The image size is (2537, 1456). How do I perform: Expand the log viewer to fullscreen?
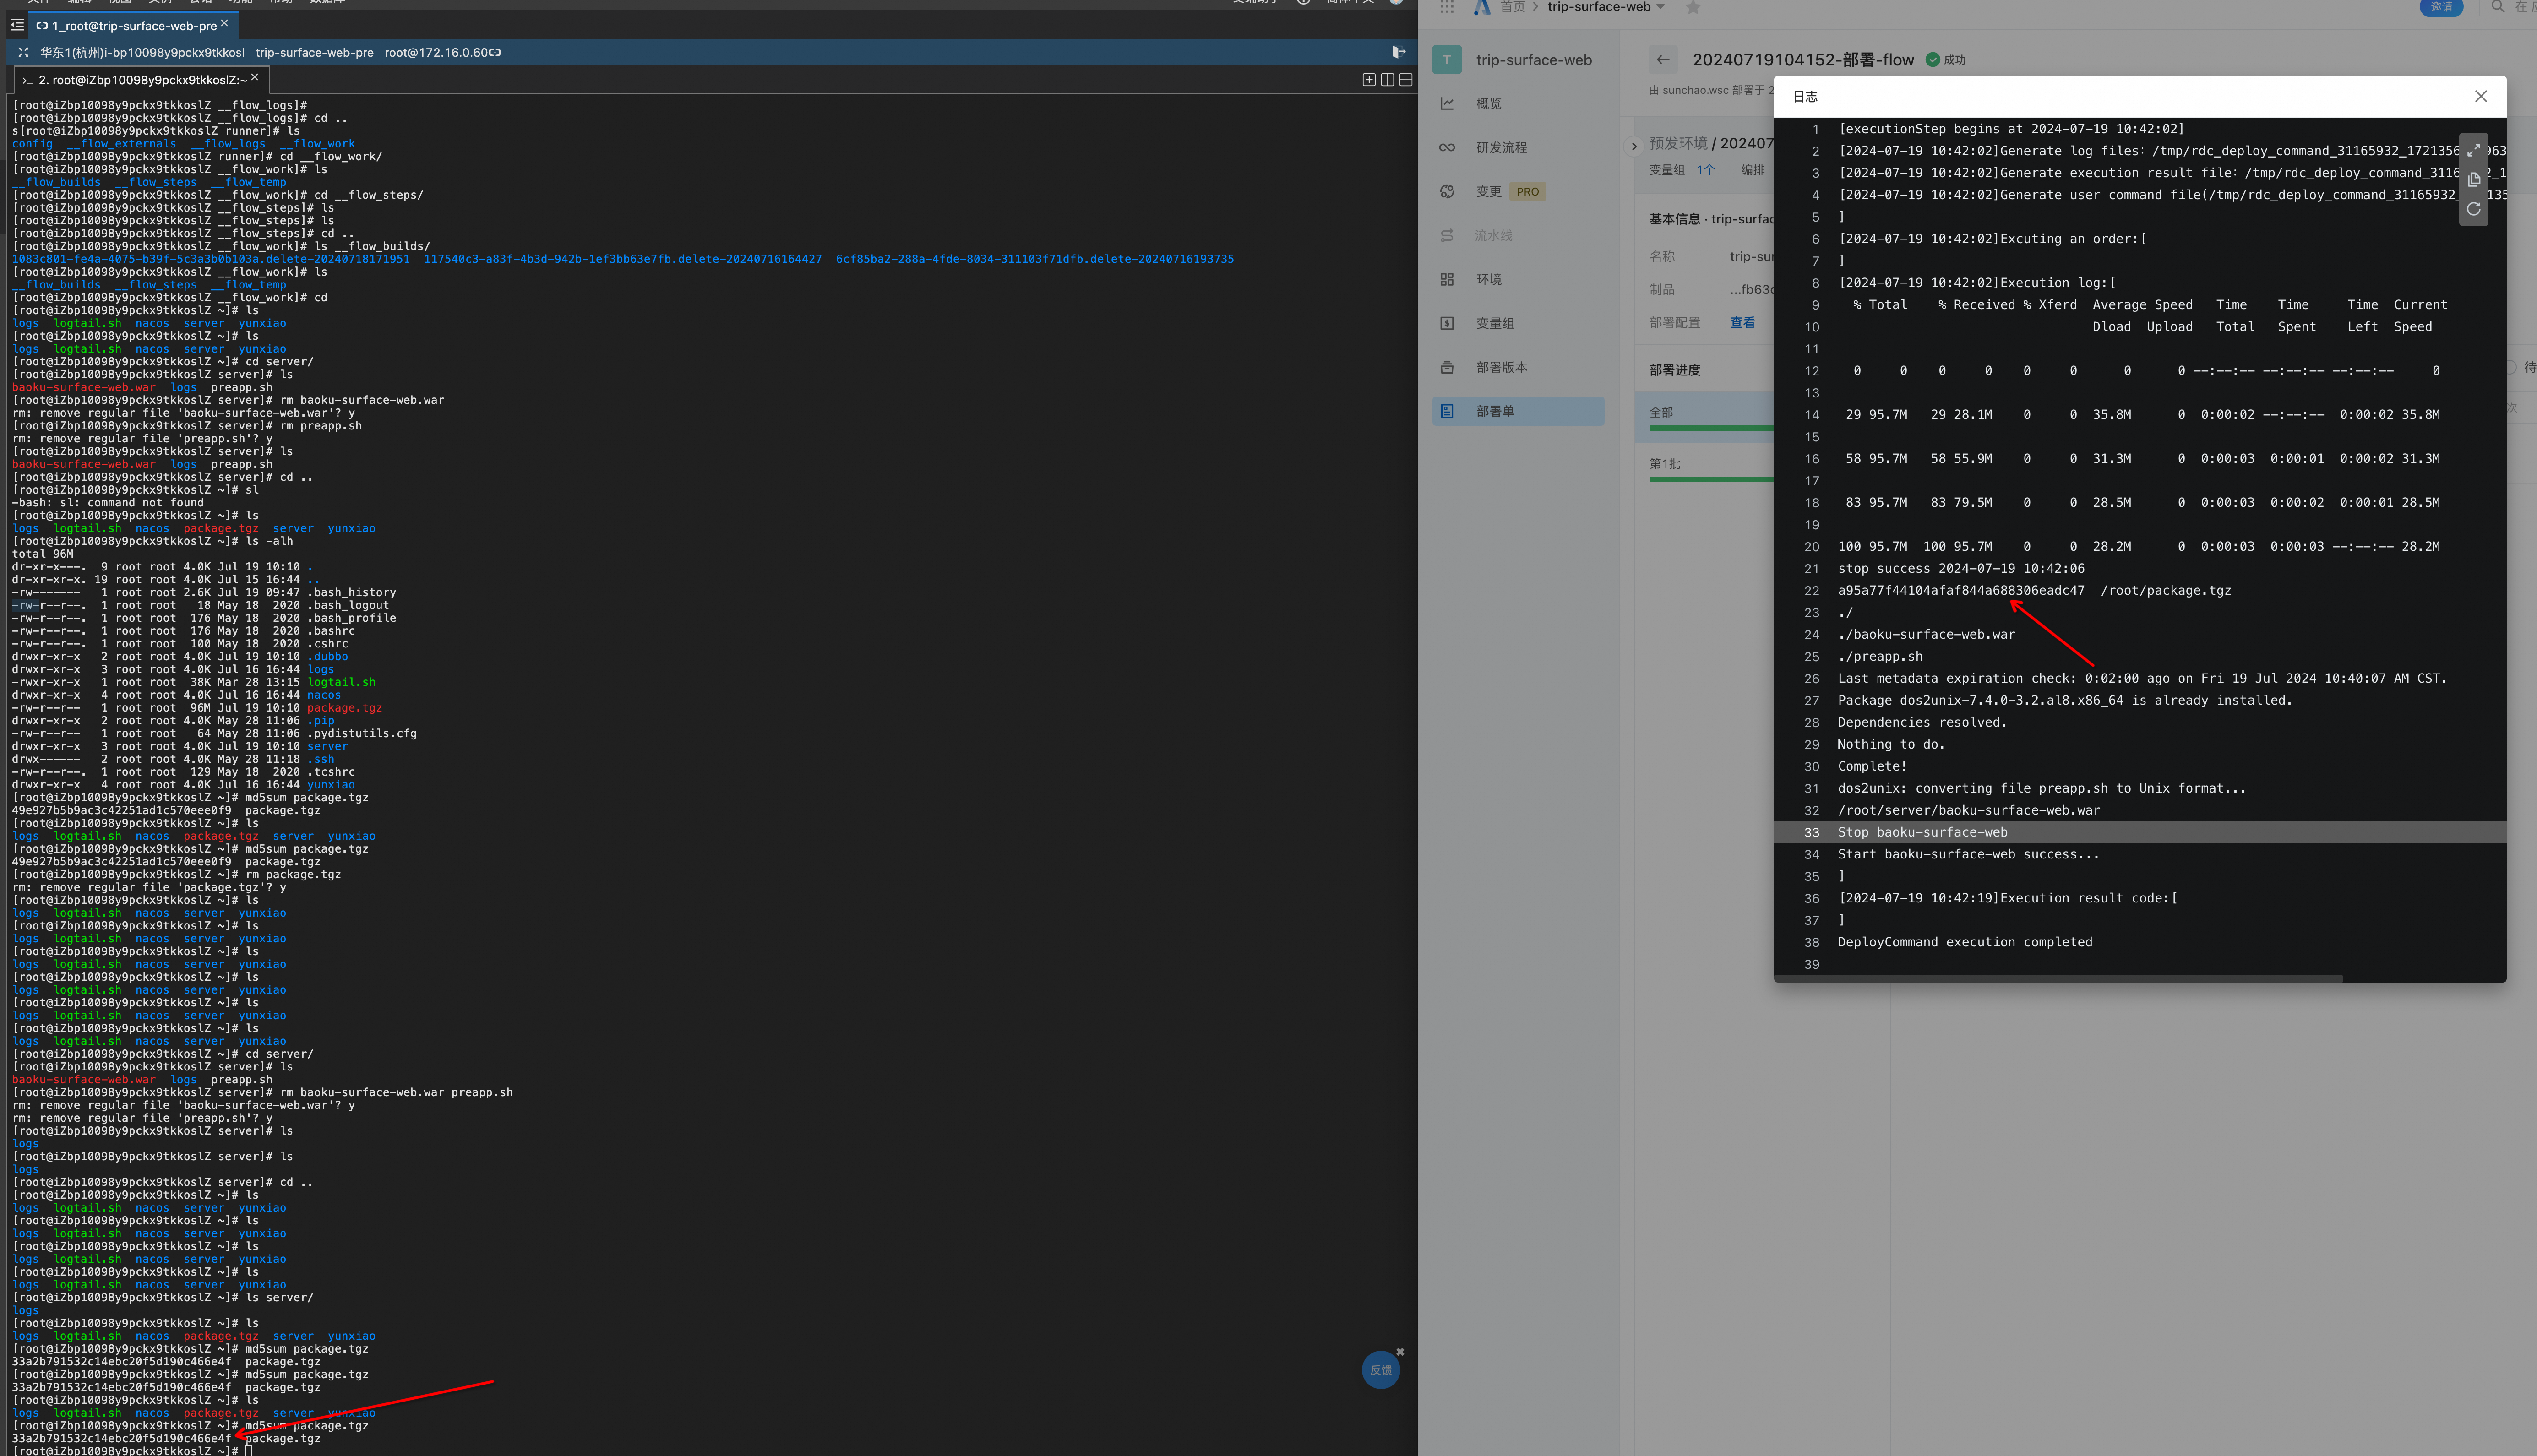(x=2473, y=150)
